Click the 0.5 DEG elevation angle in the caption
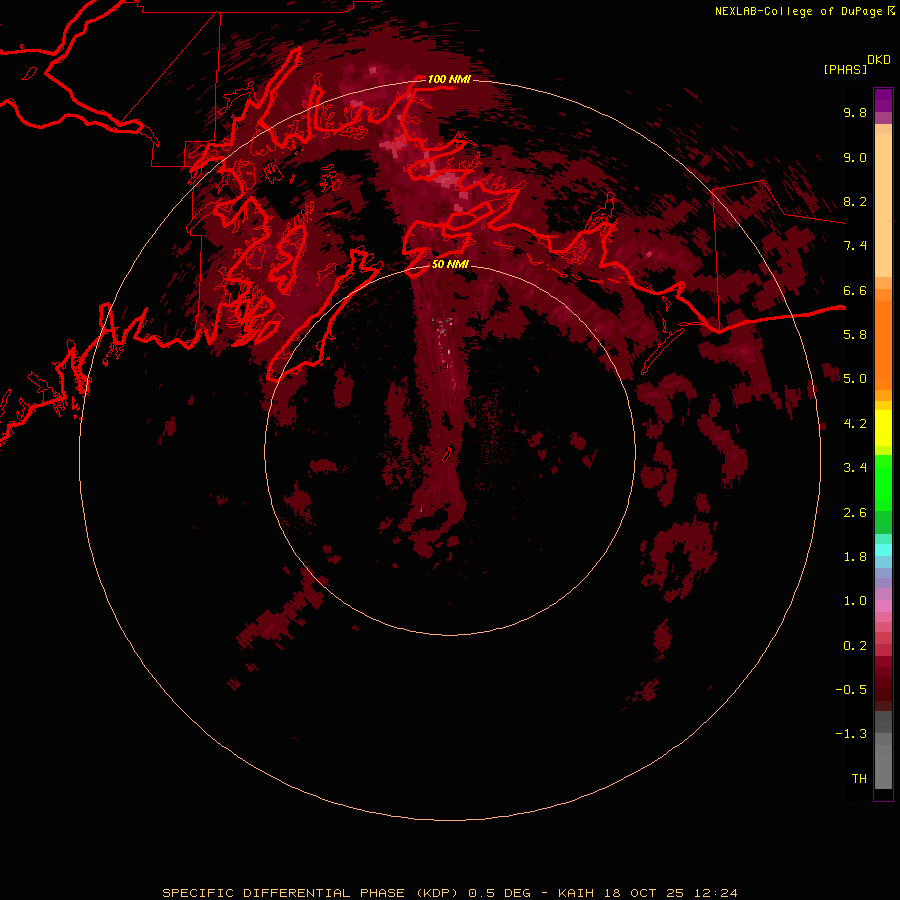Image resolution: width=900 pixels, height=900 pixels. 499,893
